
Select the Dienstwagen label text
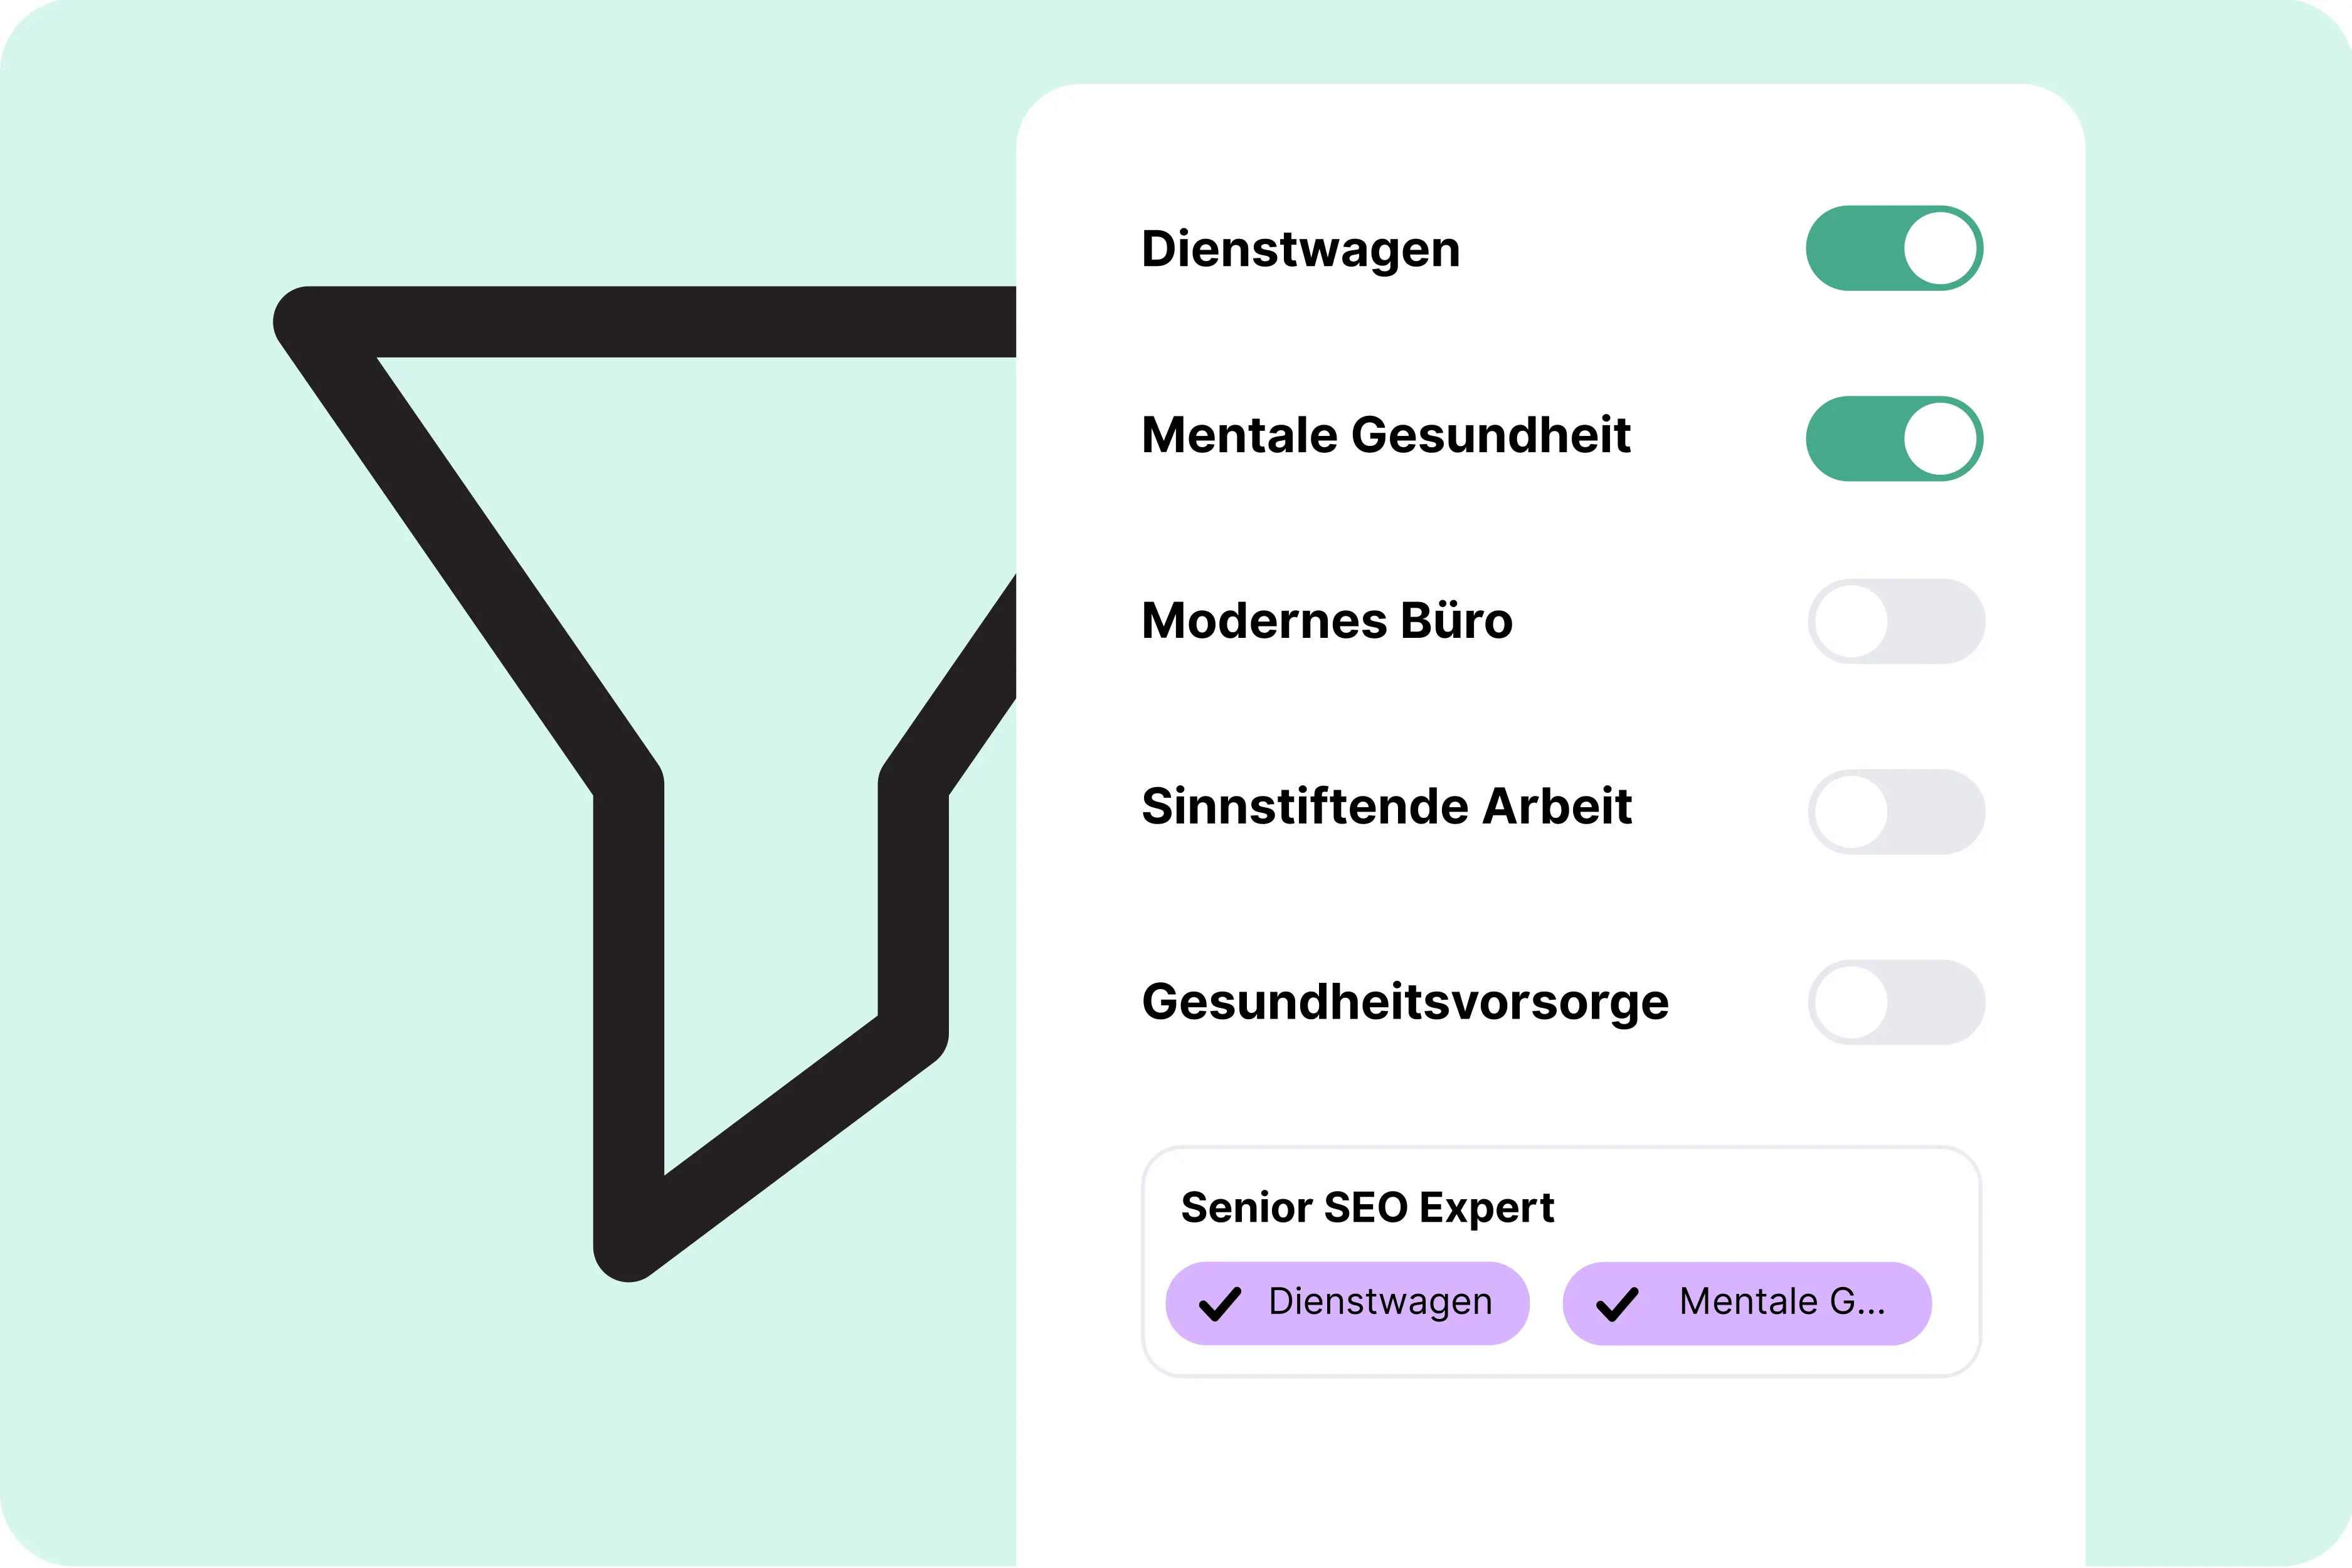[1300, 249]
